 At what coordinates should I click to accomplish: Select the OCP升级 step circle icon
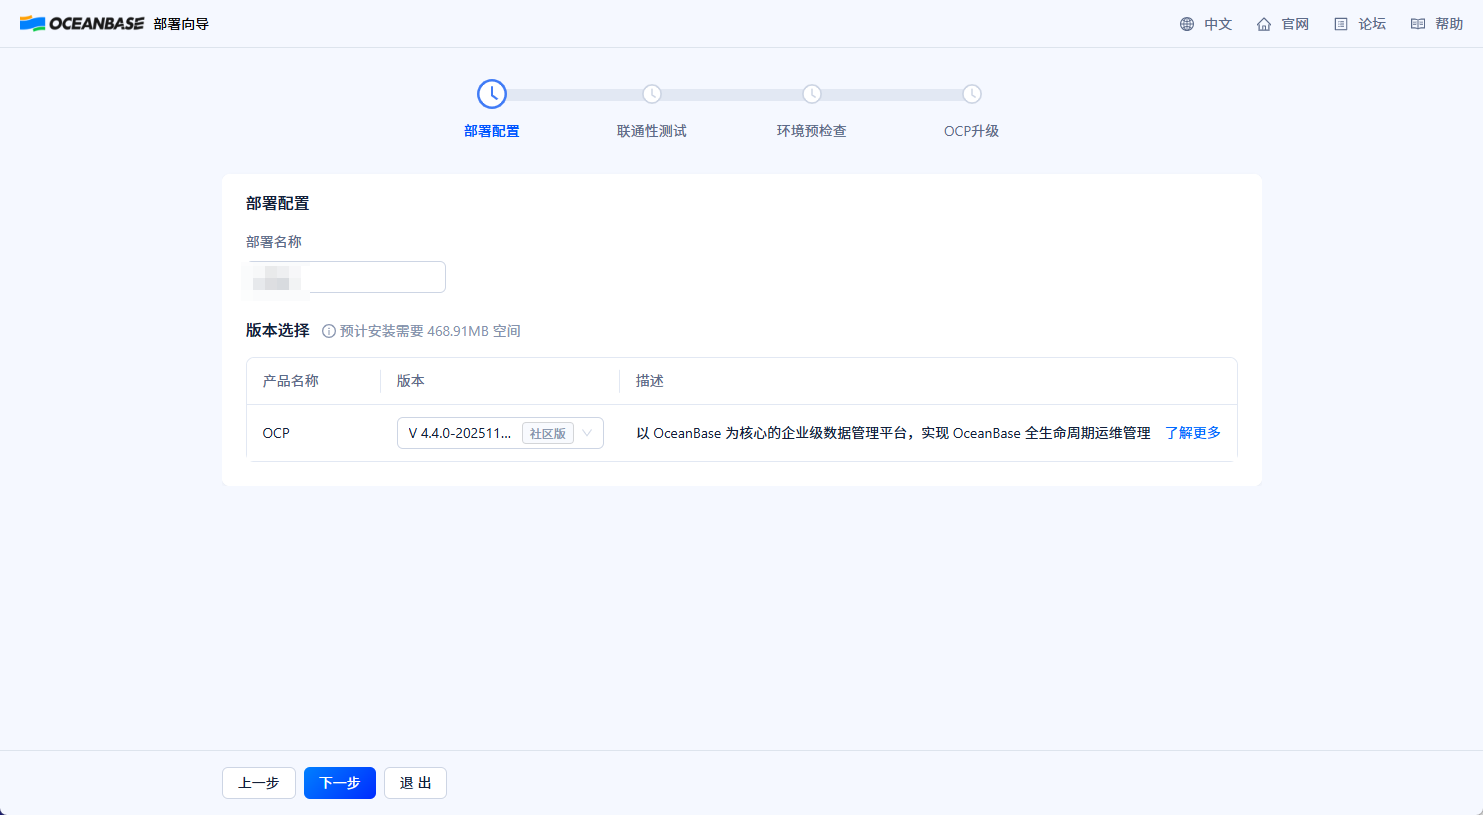(972, 94)
